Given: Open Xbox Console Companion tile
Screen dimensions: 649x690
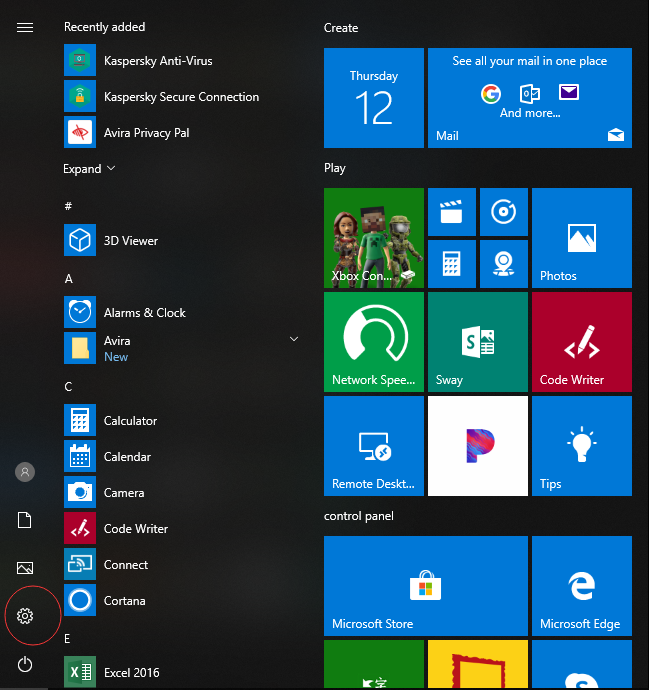Looking at the screenshot, I should pyautogui.click(x=374, y=238).
